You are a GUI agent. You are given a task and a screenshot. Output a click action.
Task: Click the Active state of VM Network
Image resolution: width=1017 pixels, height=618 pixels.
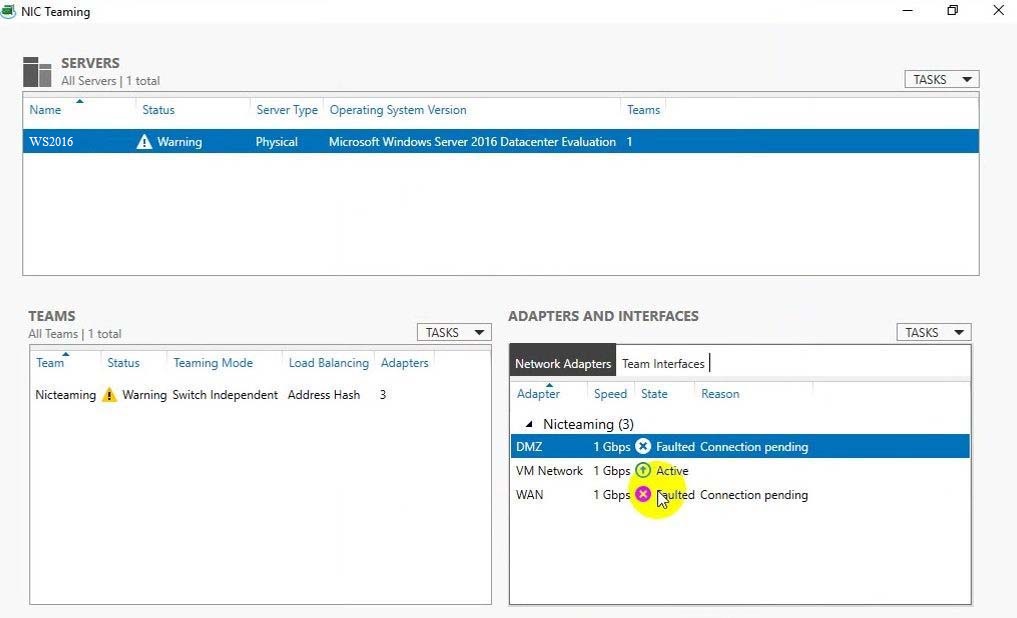tap(672, 470)
